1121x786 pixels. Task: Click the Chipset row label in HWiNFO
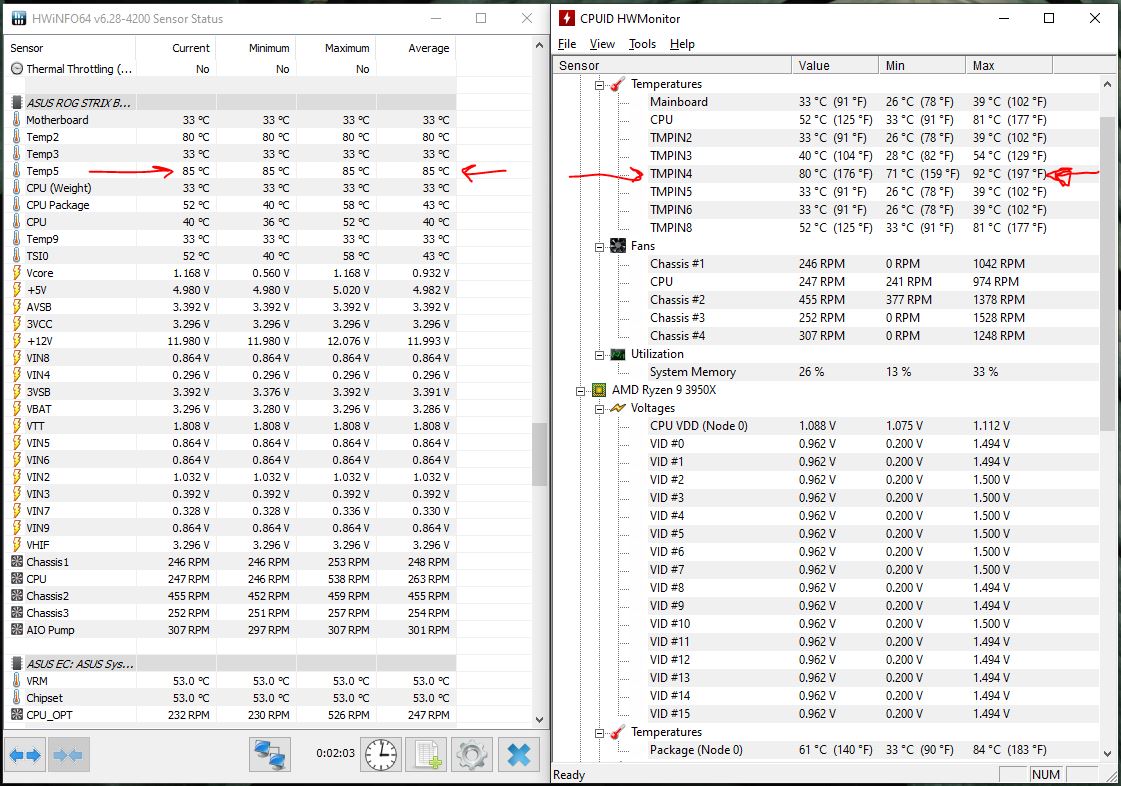pyautogui.click(x=44, y=698)
